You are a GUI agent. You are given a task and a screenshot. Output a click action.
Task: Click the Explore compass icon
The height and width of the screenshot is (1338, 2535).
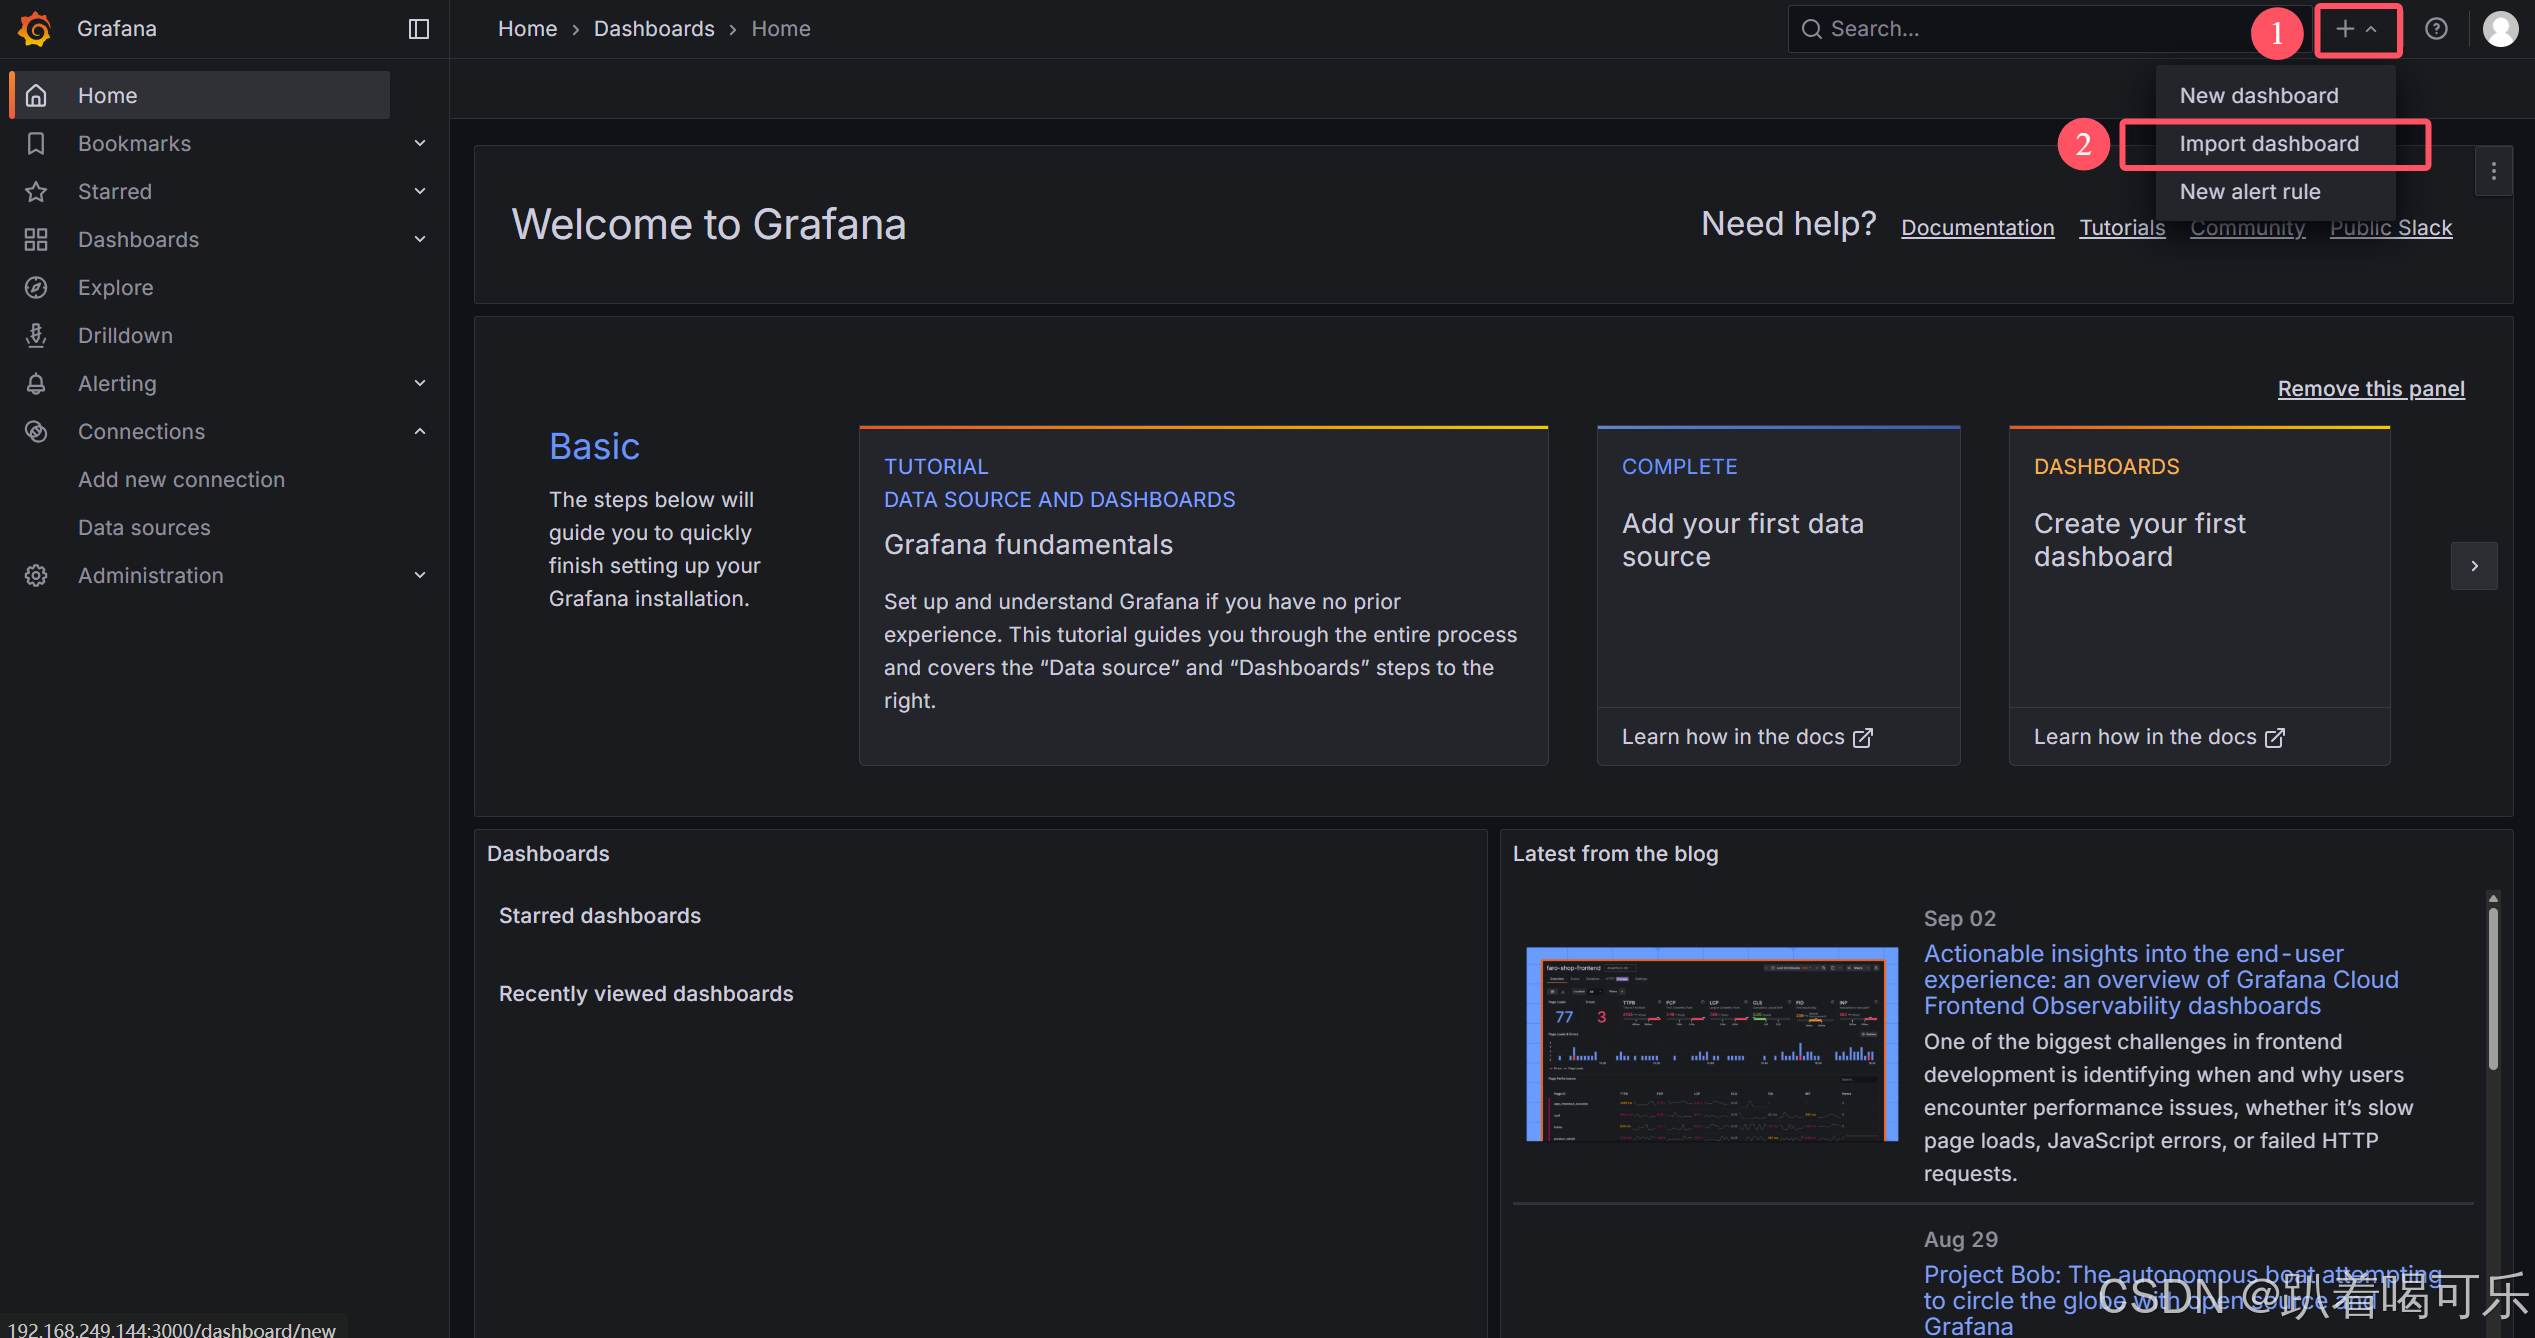[36, 287]
